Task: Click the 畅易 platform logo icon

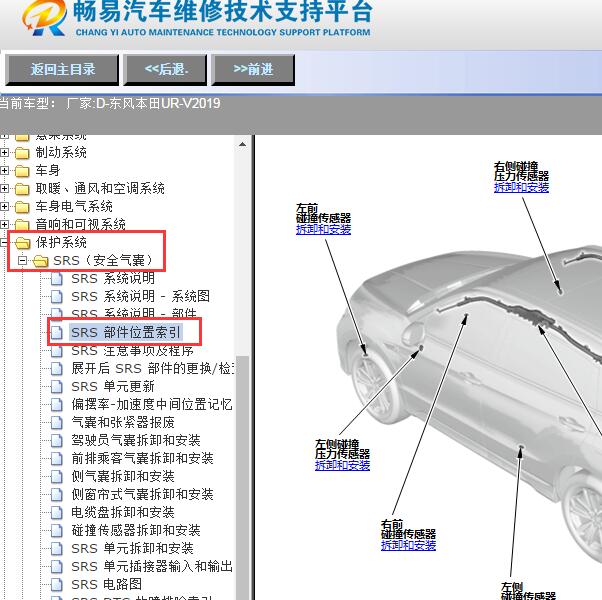Action: click(43, 17)
